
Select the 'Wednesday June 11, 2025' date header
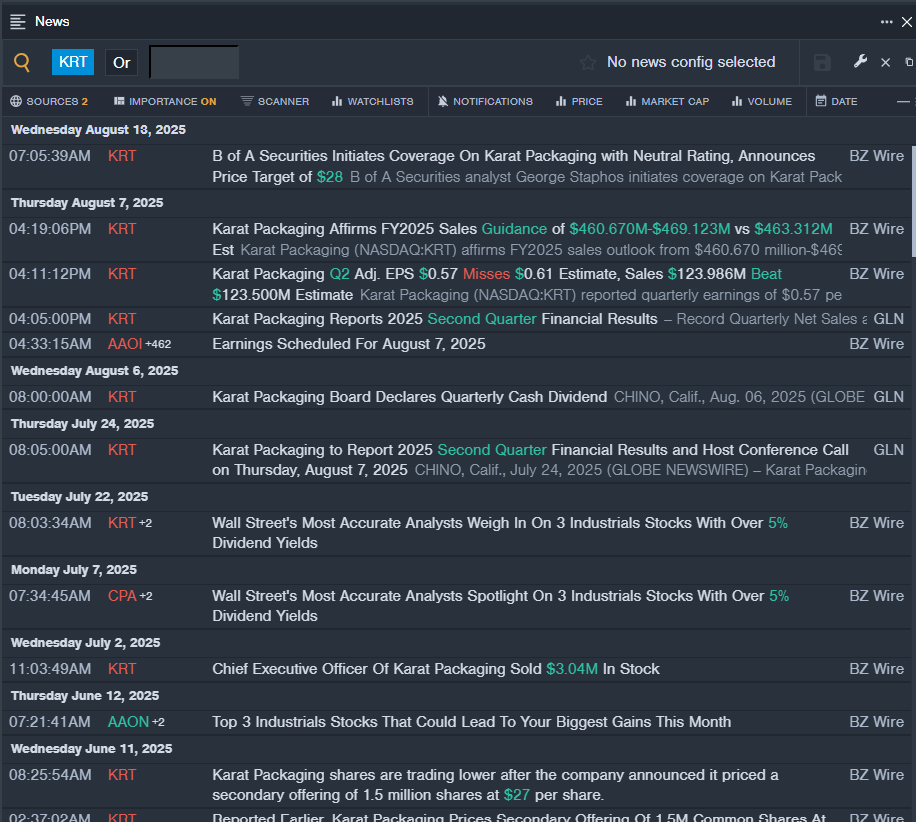tap(92, 749)
